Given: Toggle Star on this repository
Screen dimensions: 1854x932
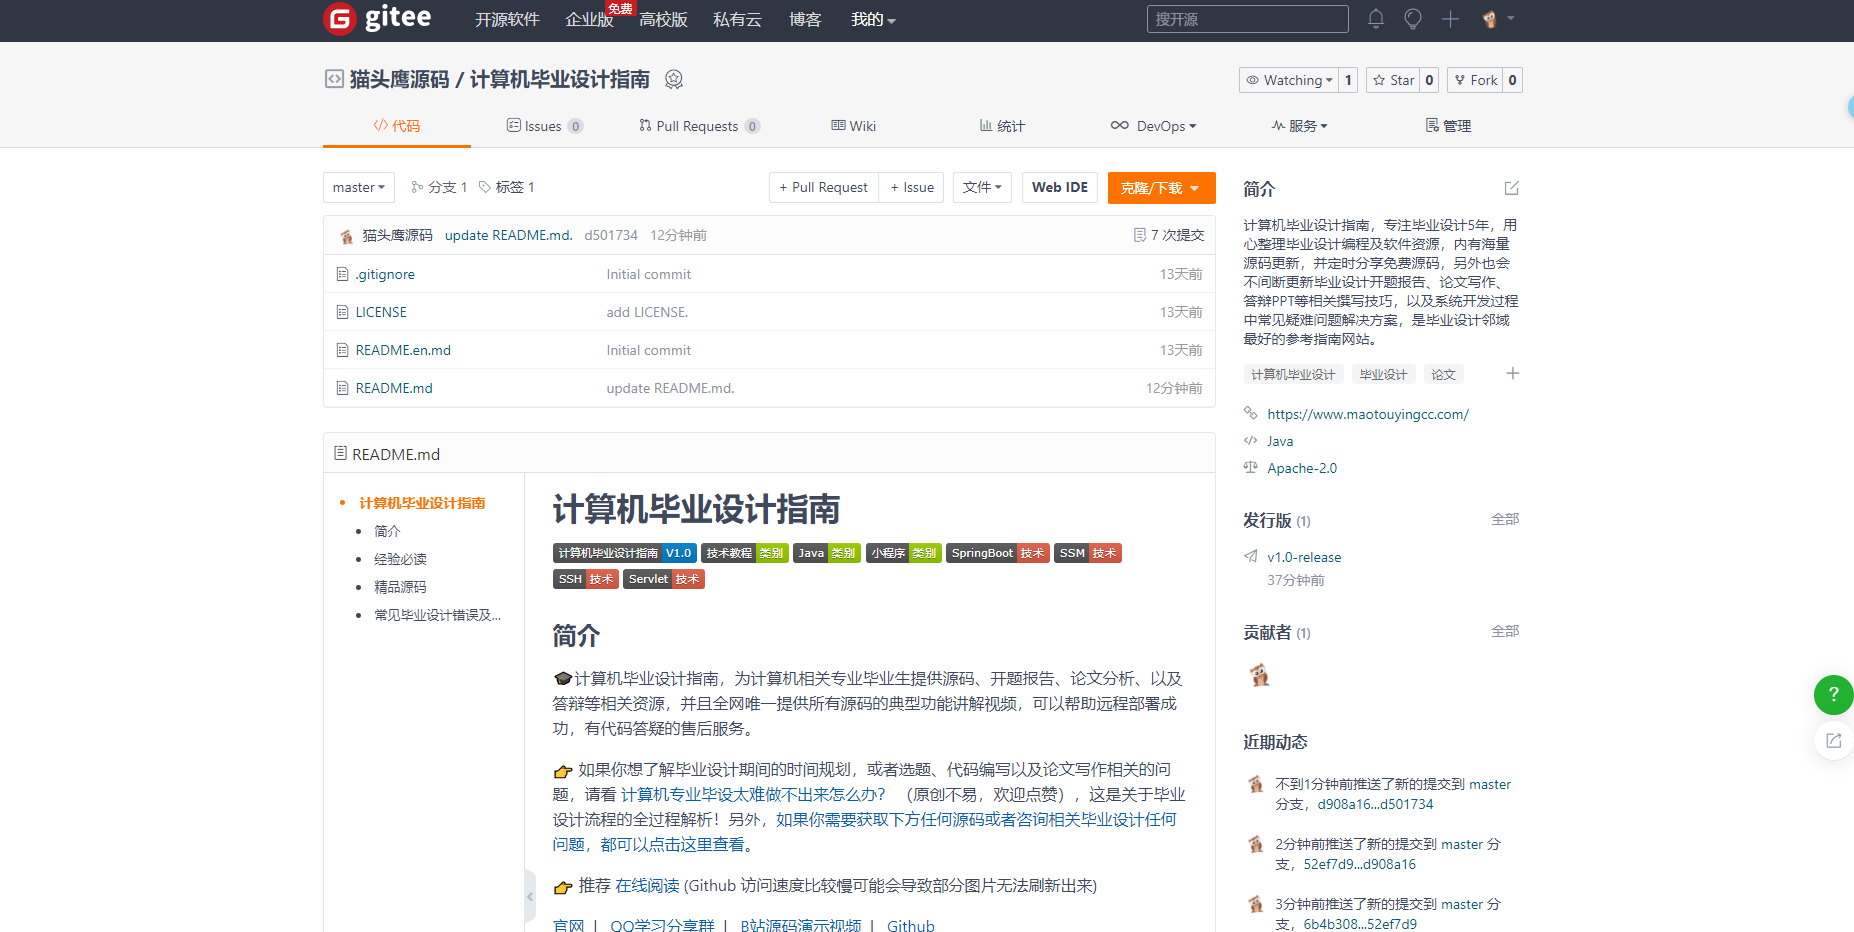Looking at the screenshot, I should pyautogui.click(x=1393, y=80).
